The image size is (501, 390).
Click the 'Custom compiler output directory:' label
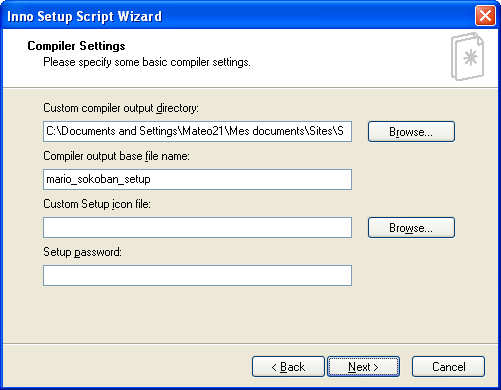tap(121, 108)
